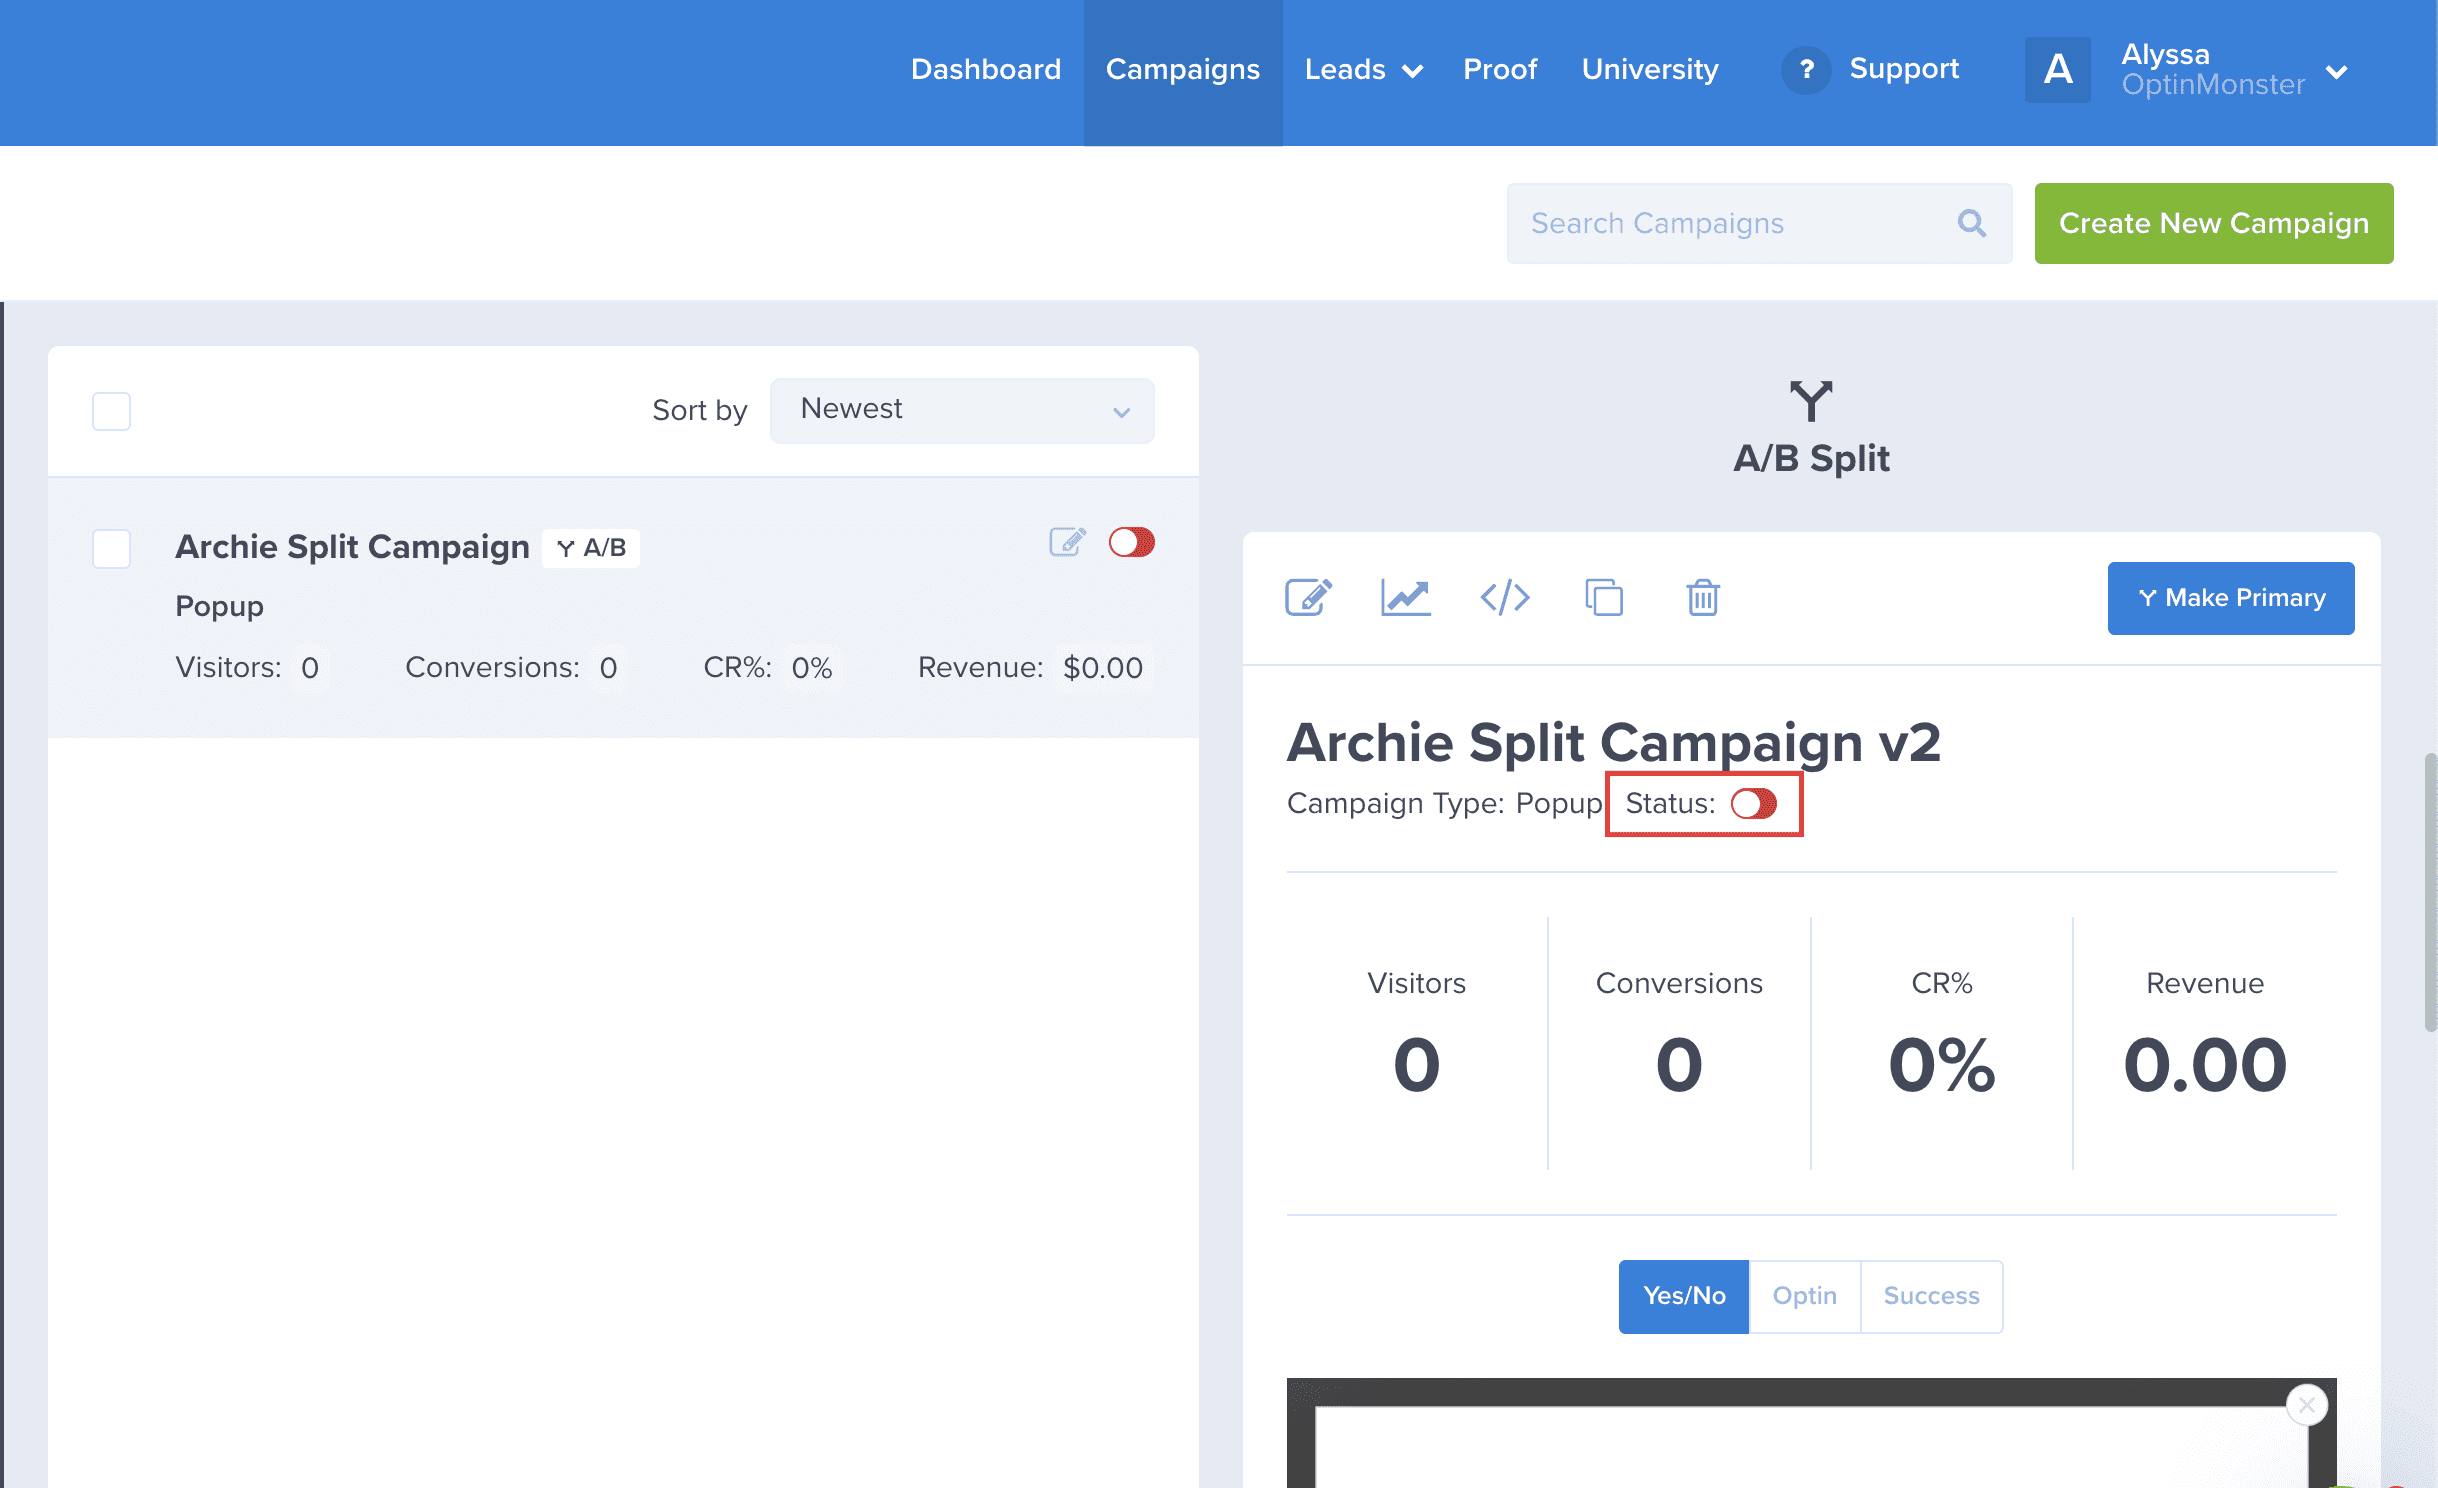Close the popup preview with X
This screenshot has height=1488, width=2438.
pyautogui.click(x=2306, y=1405)
